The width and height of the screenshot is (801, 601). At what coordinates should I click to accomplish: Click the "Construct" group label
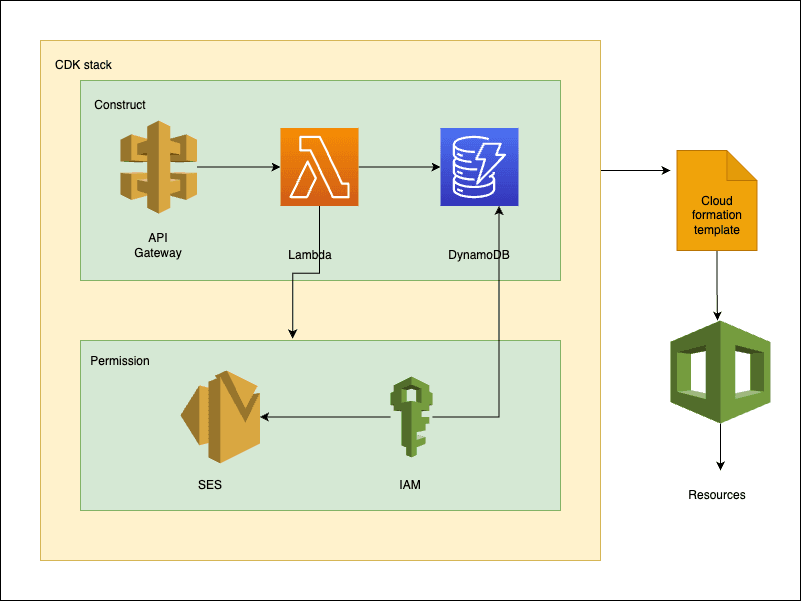[x=120, y=105]
